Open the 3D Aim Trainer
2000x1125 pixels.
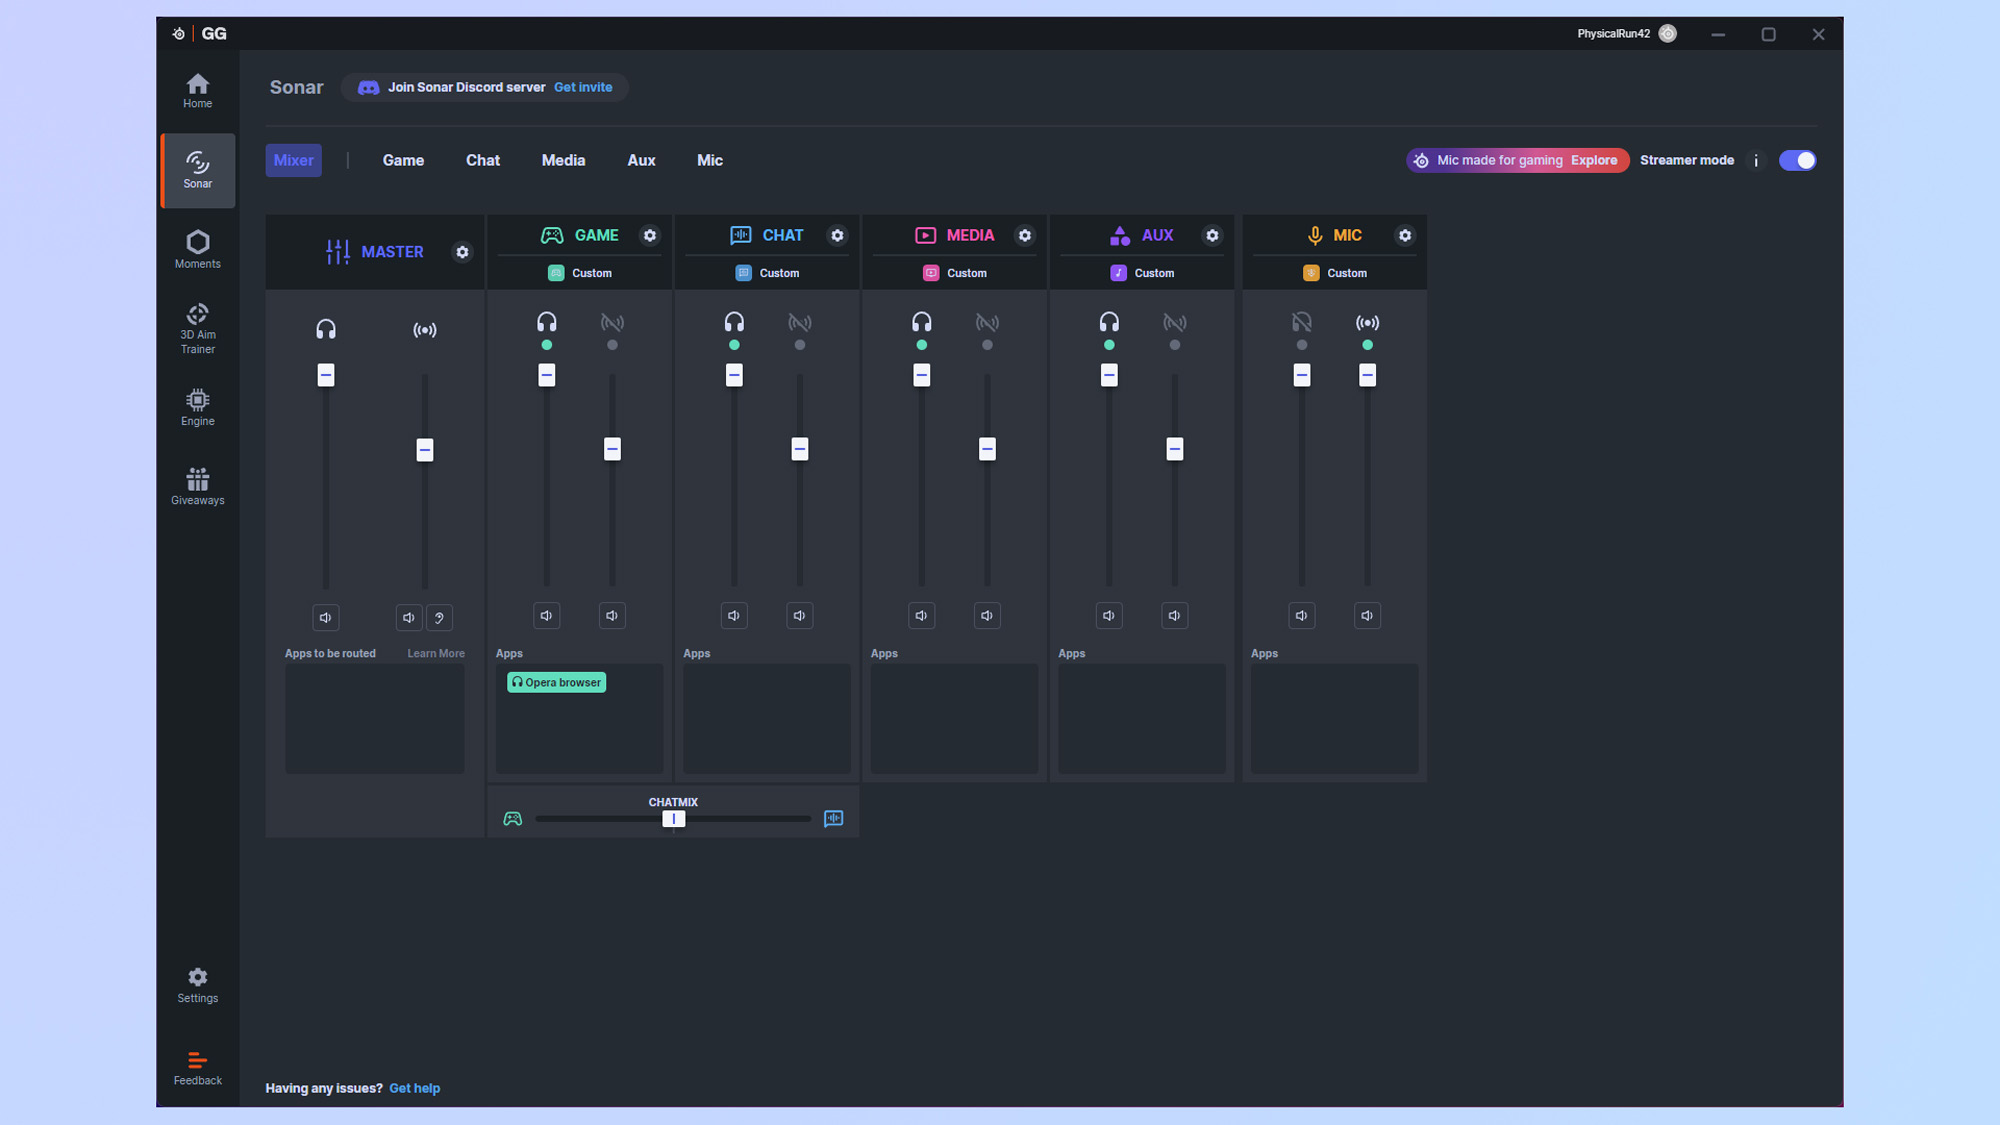coord(197,328)
